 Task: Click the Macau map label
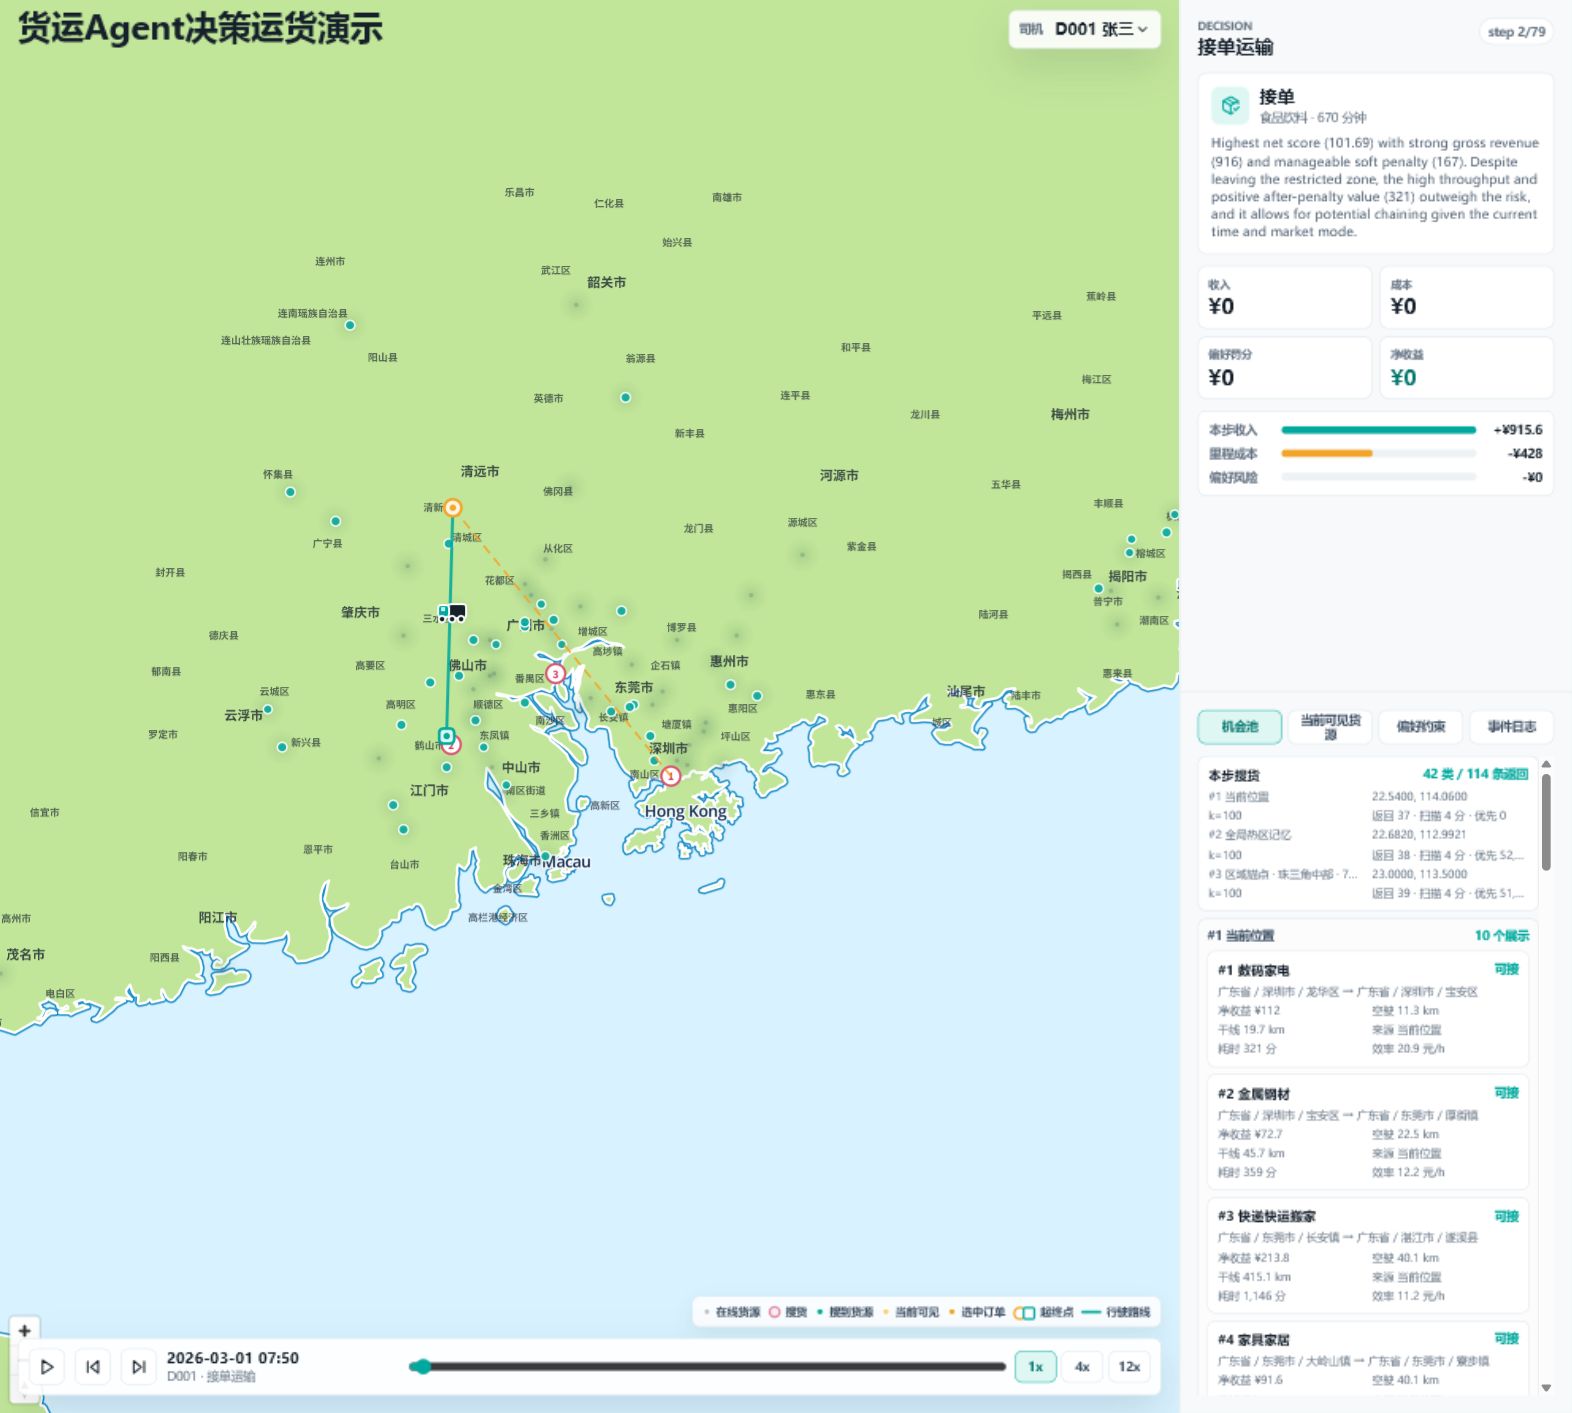(x=567, y=862)
